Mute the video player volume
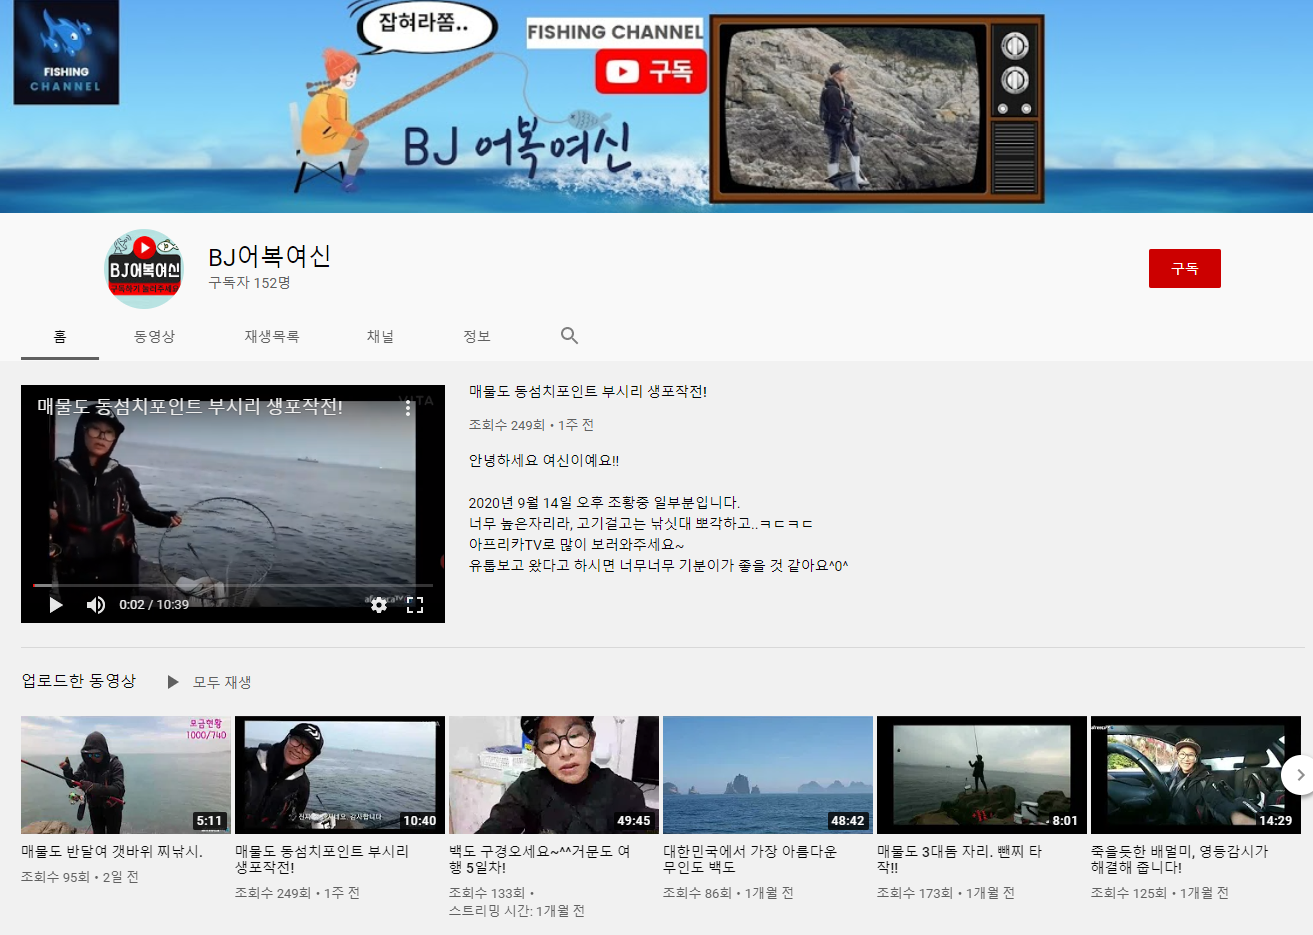The image size is (1313, 935). pyautogui.click(x=96, y=605)
